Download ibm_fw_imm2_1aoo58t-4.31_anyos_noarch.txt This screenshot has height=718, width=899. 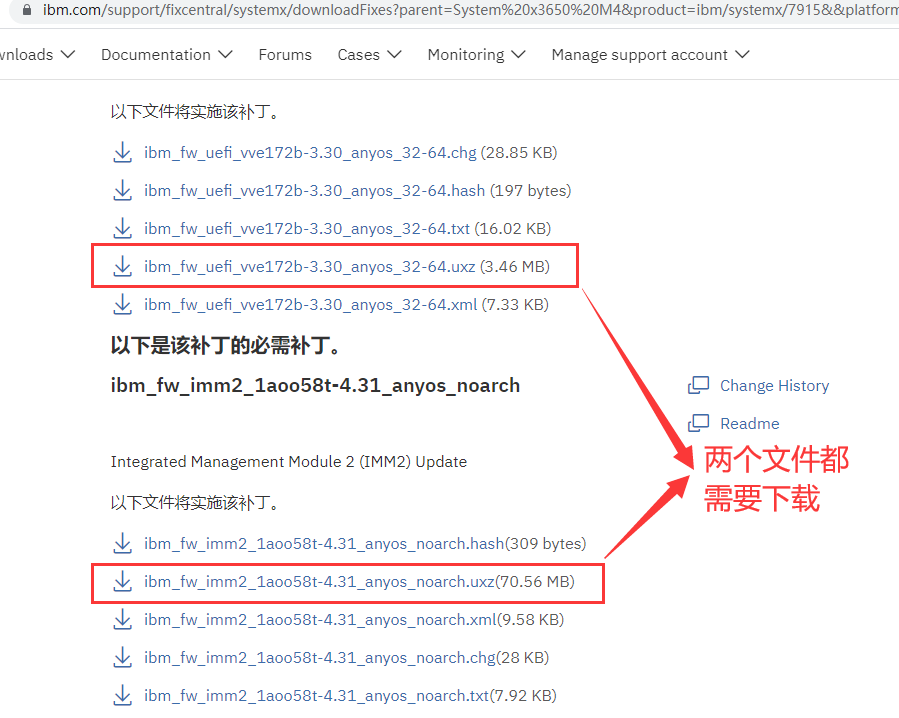pyautogui.click(x=316, y=695)
